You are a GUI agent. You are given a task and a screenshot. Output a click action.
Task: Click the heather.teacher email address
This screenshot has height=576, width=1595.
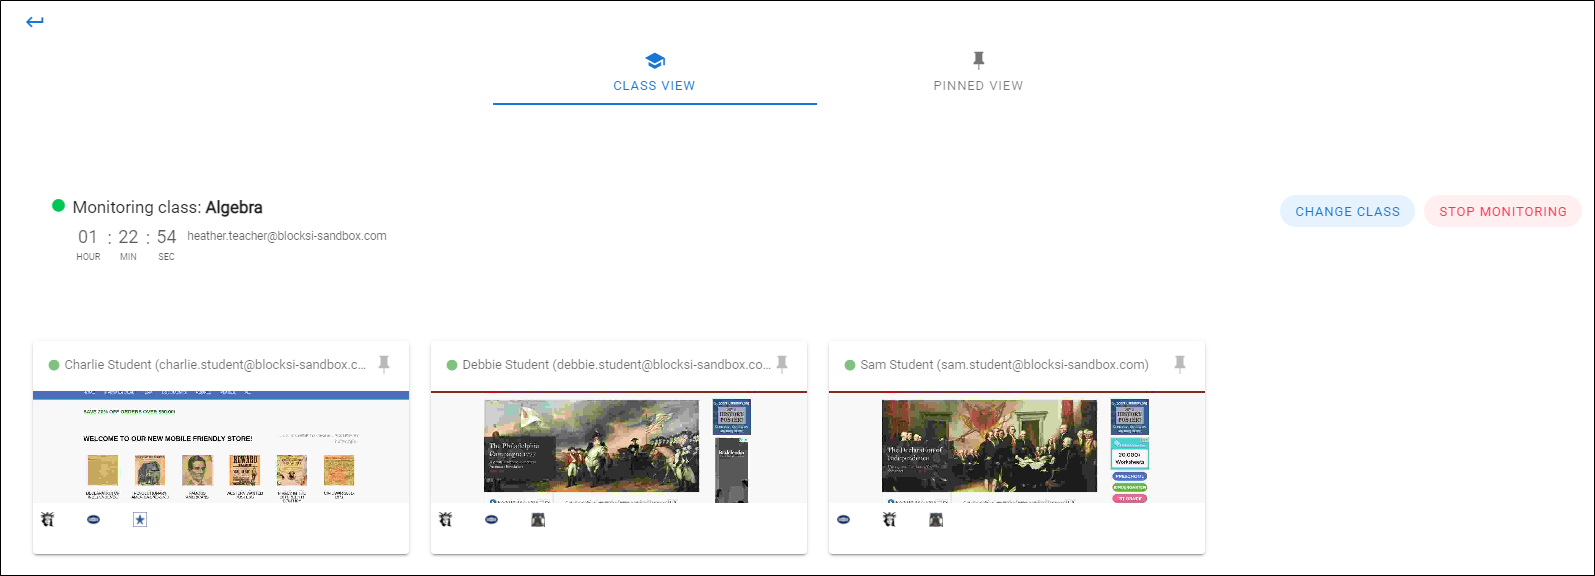pyautogui.click(x=287, y=236)
